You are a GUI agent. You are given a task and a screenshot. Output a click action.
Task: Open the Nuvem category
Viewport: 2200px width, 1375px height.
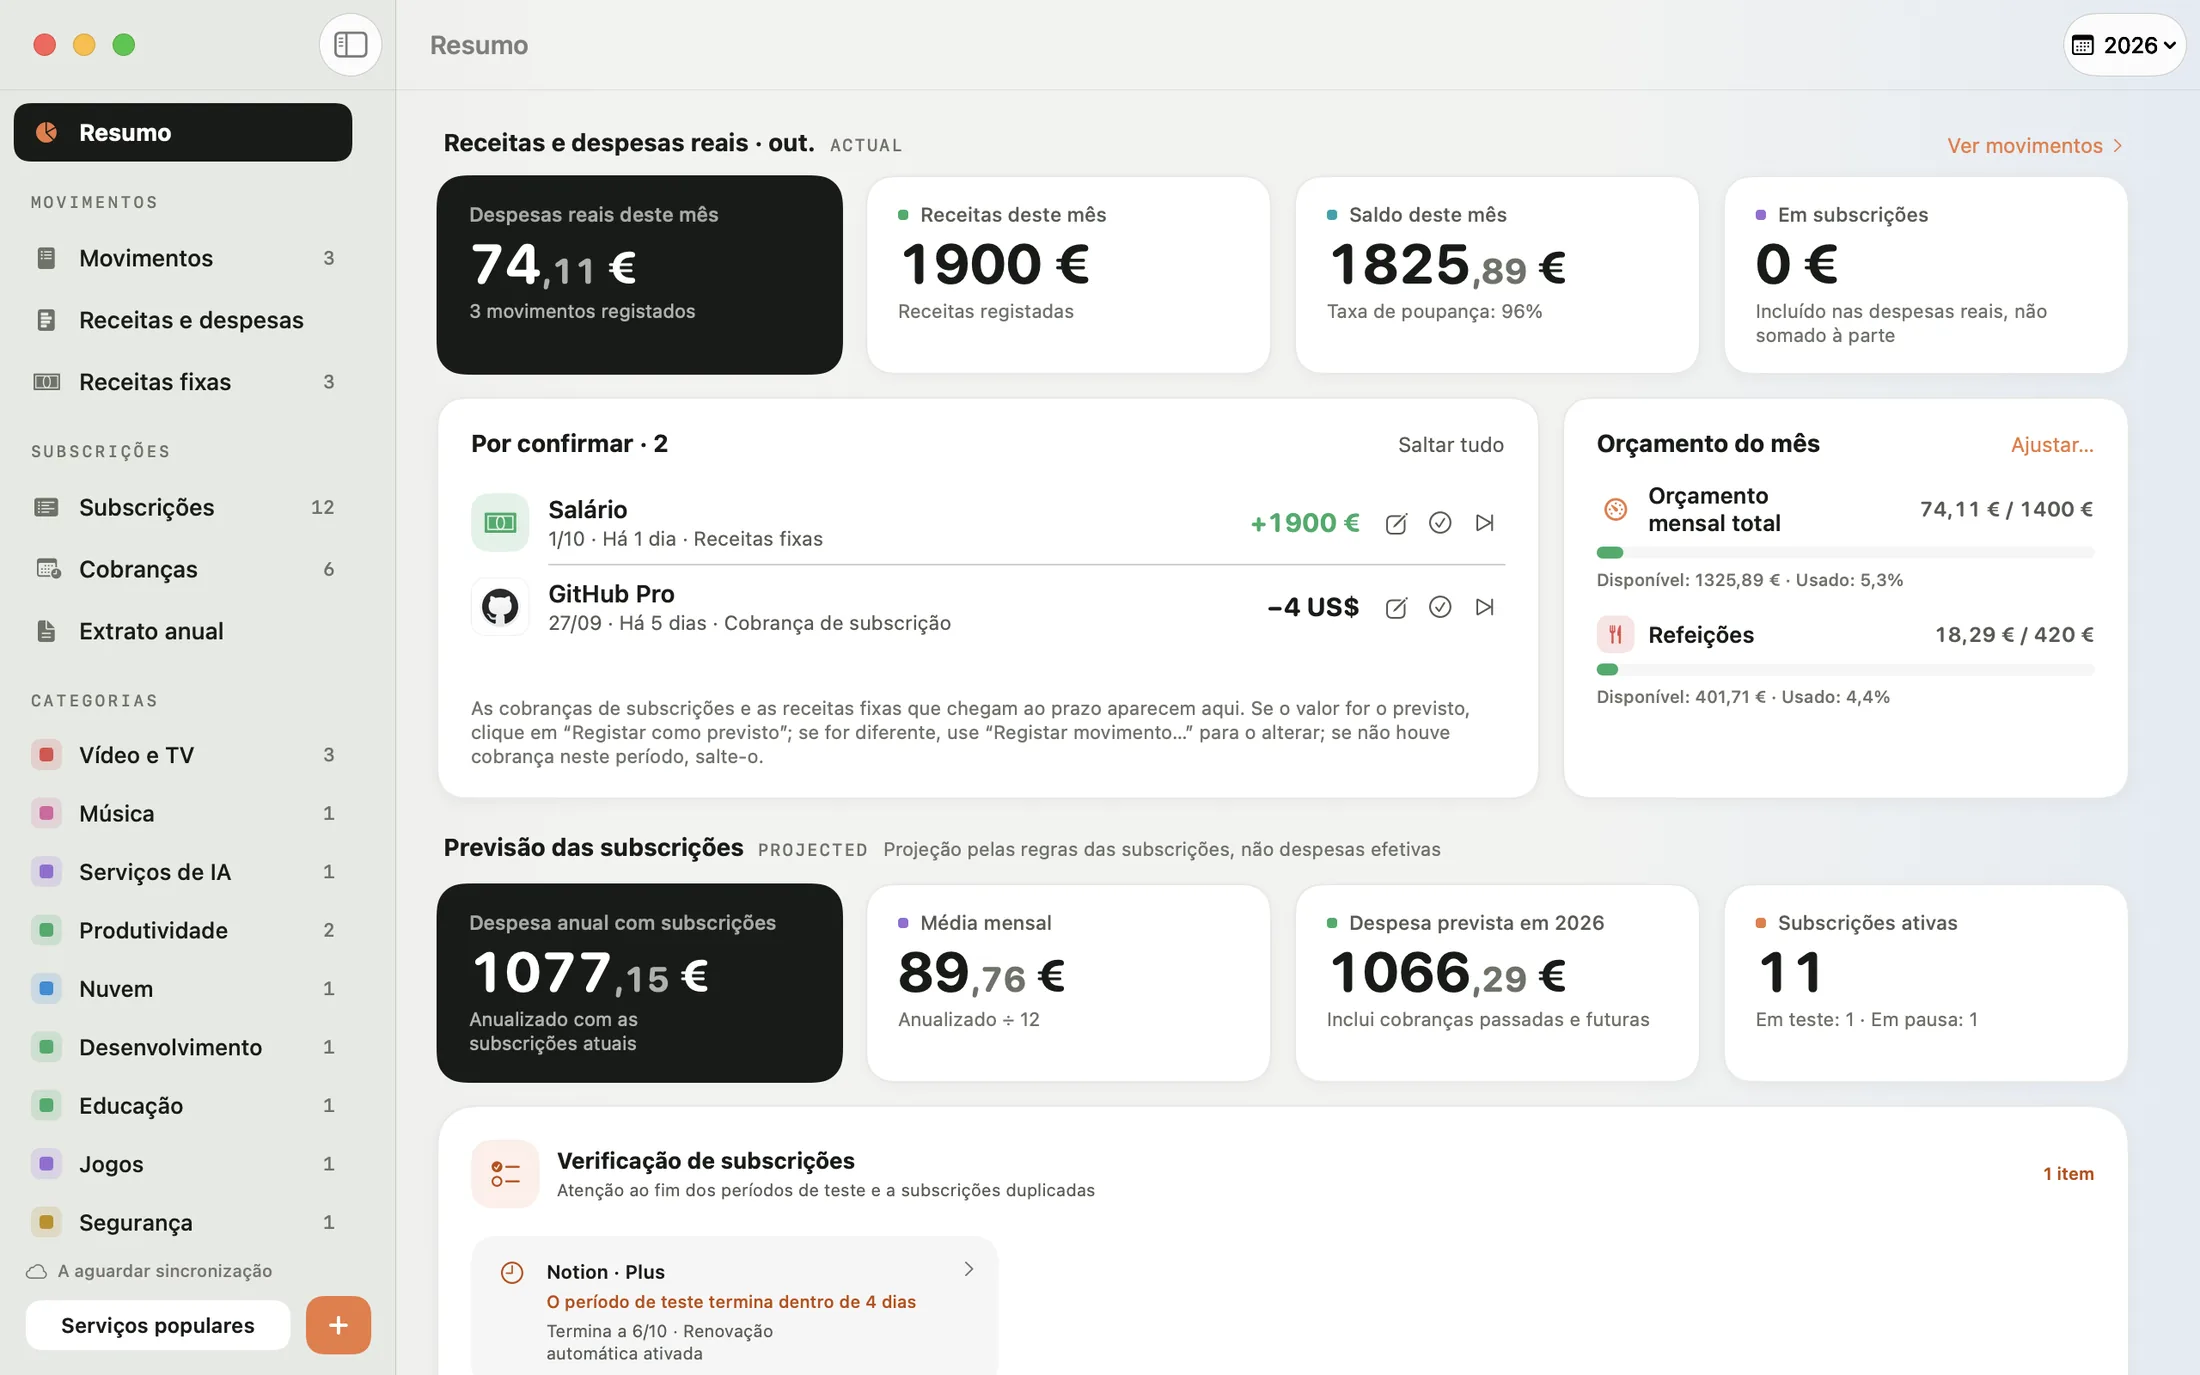pos(183,989)
